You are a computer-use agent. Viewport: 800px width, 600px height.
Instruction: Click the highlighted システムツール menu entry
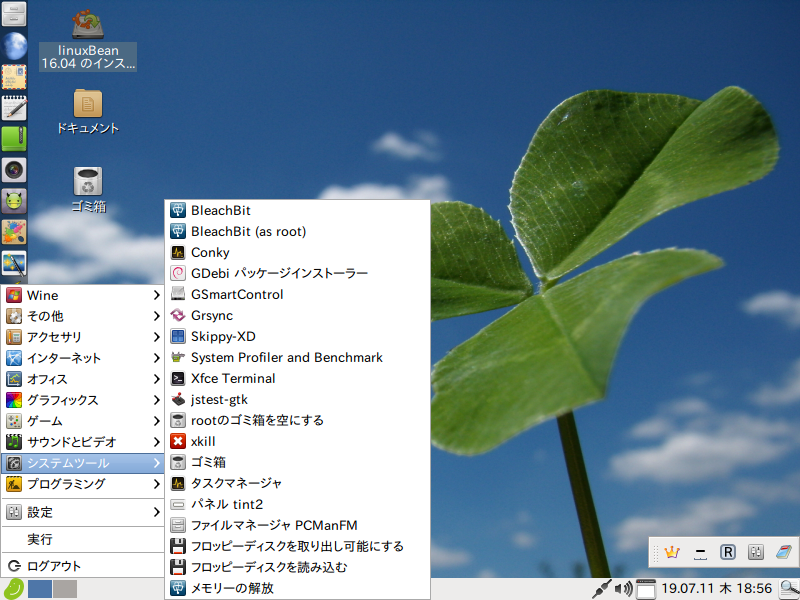(x=83, y=463)
